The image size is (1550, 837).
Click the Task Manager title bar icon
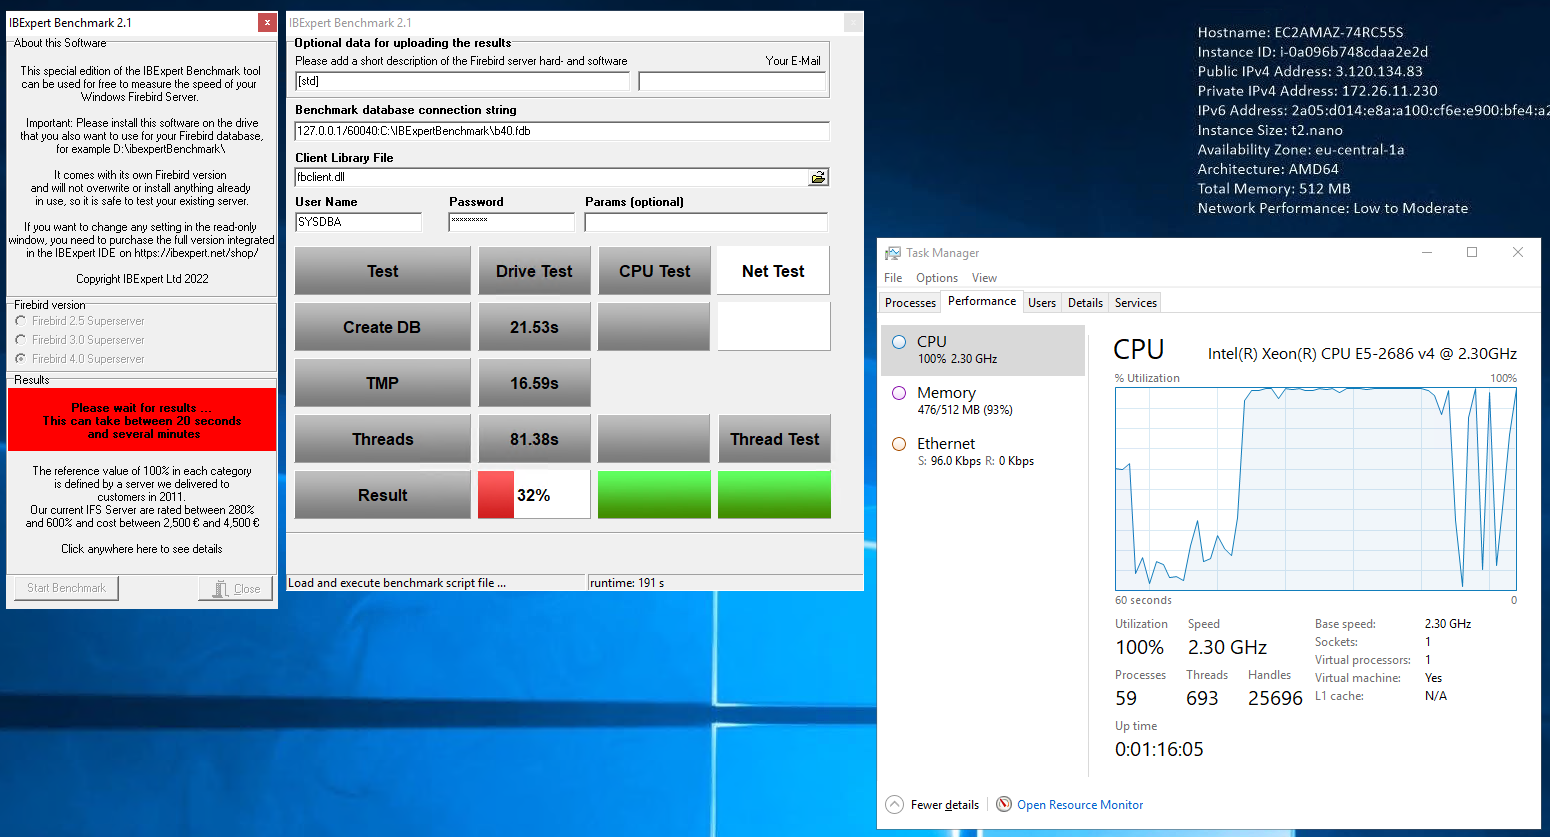click(x=893, y=253)
